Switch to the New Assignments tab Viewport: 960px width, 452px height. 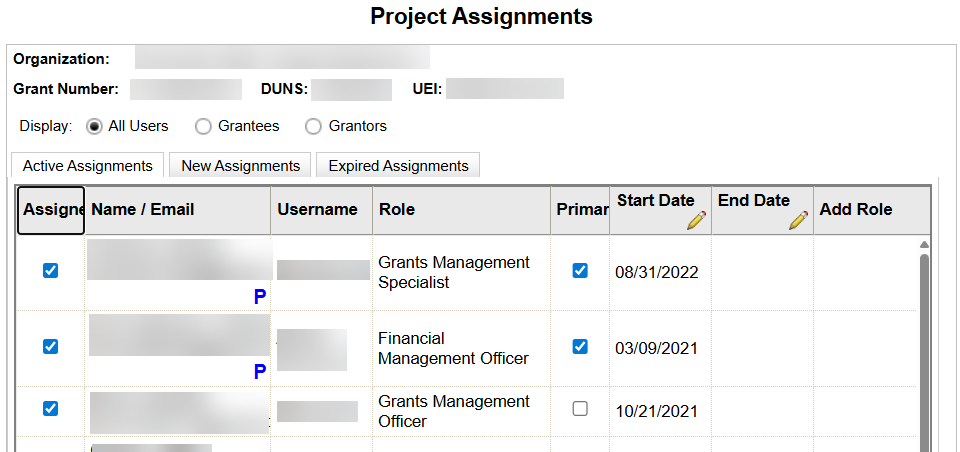coord(240,166)
